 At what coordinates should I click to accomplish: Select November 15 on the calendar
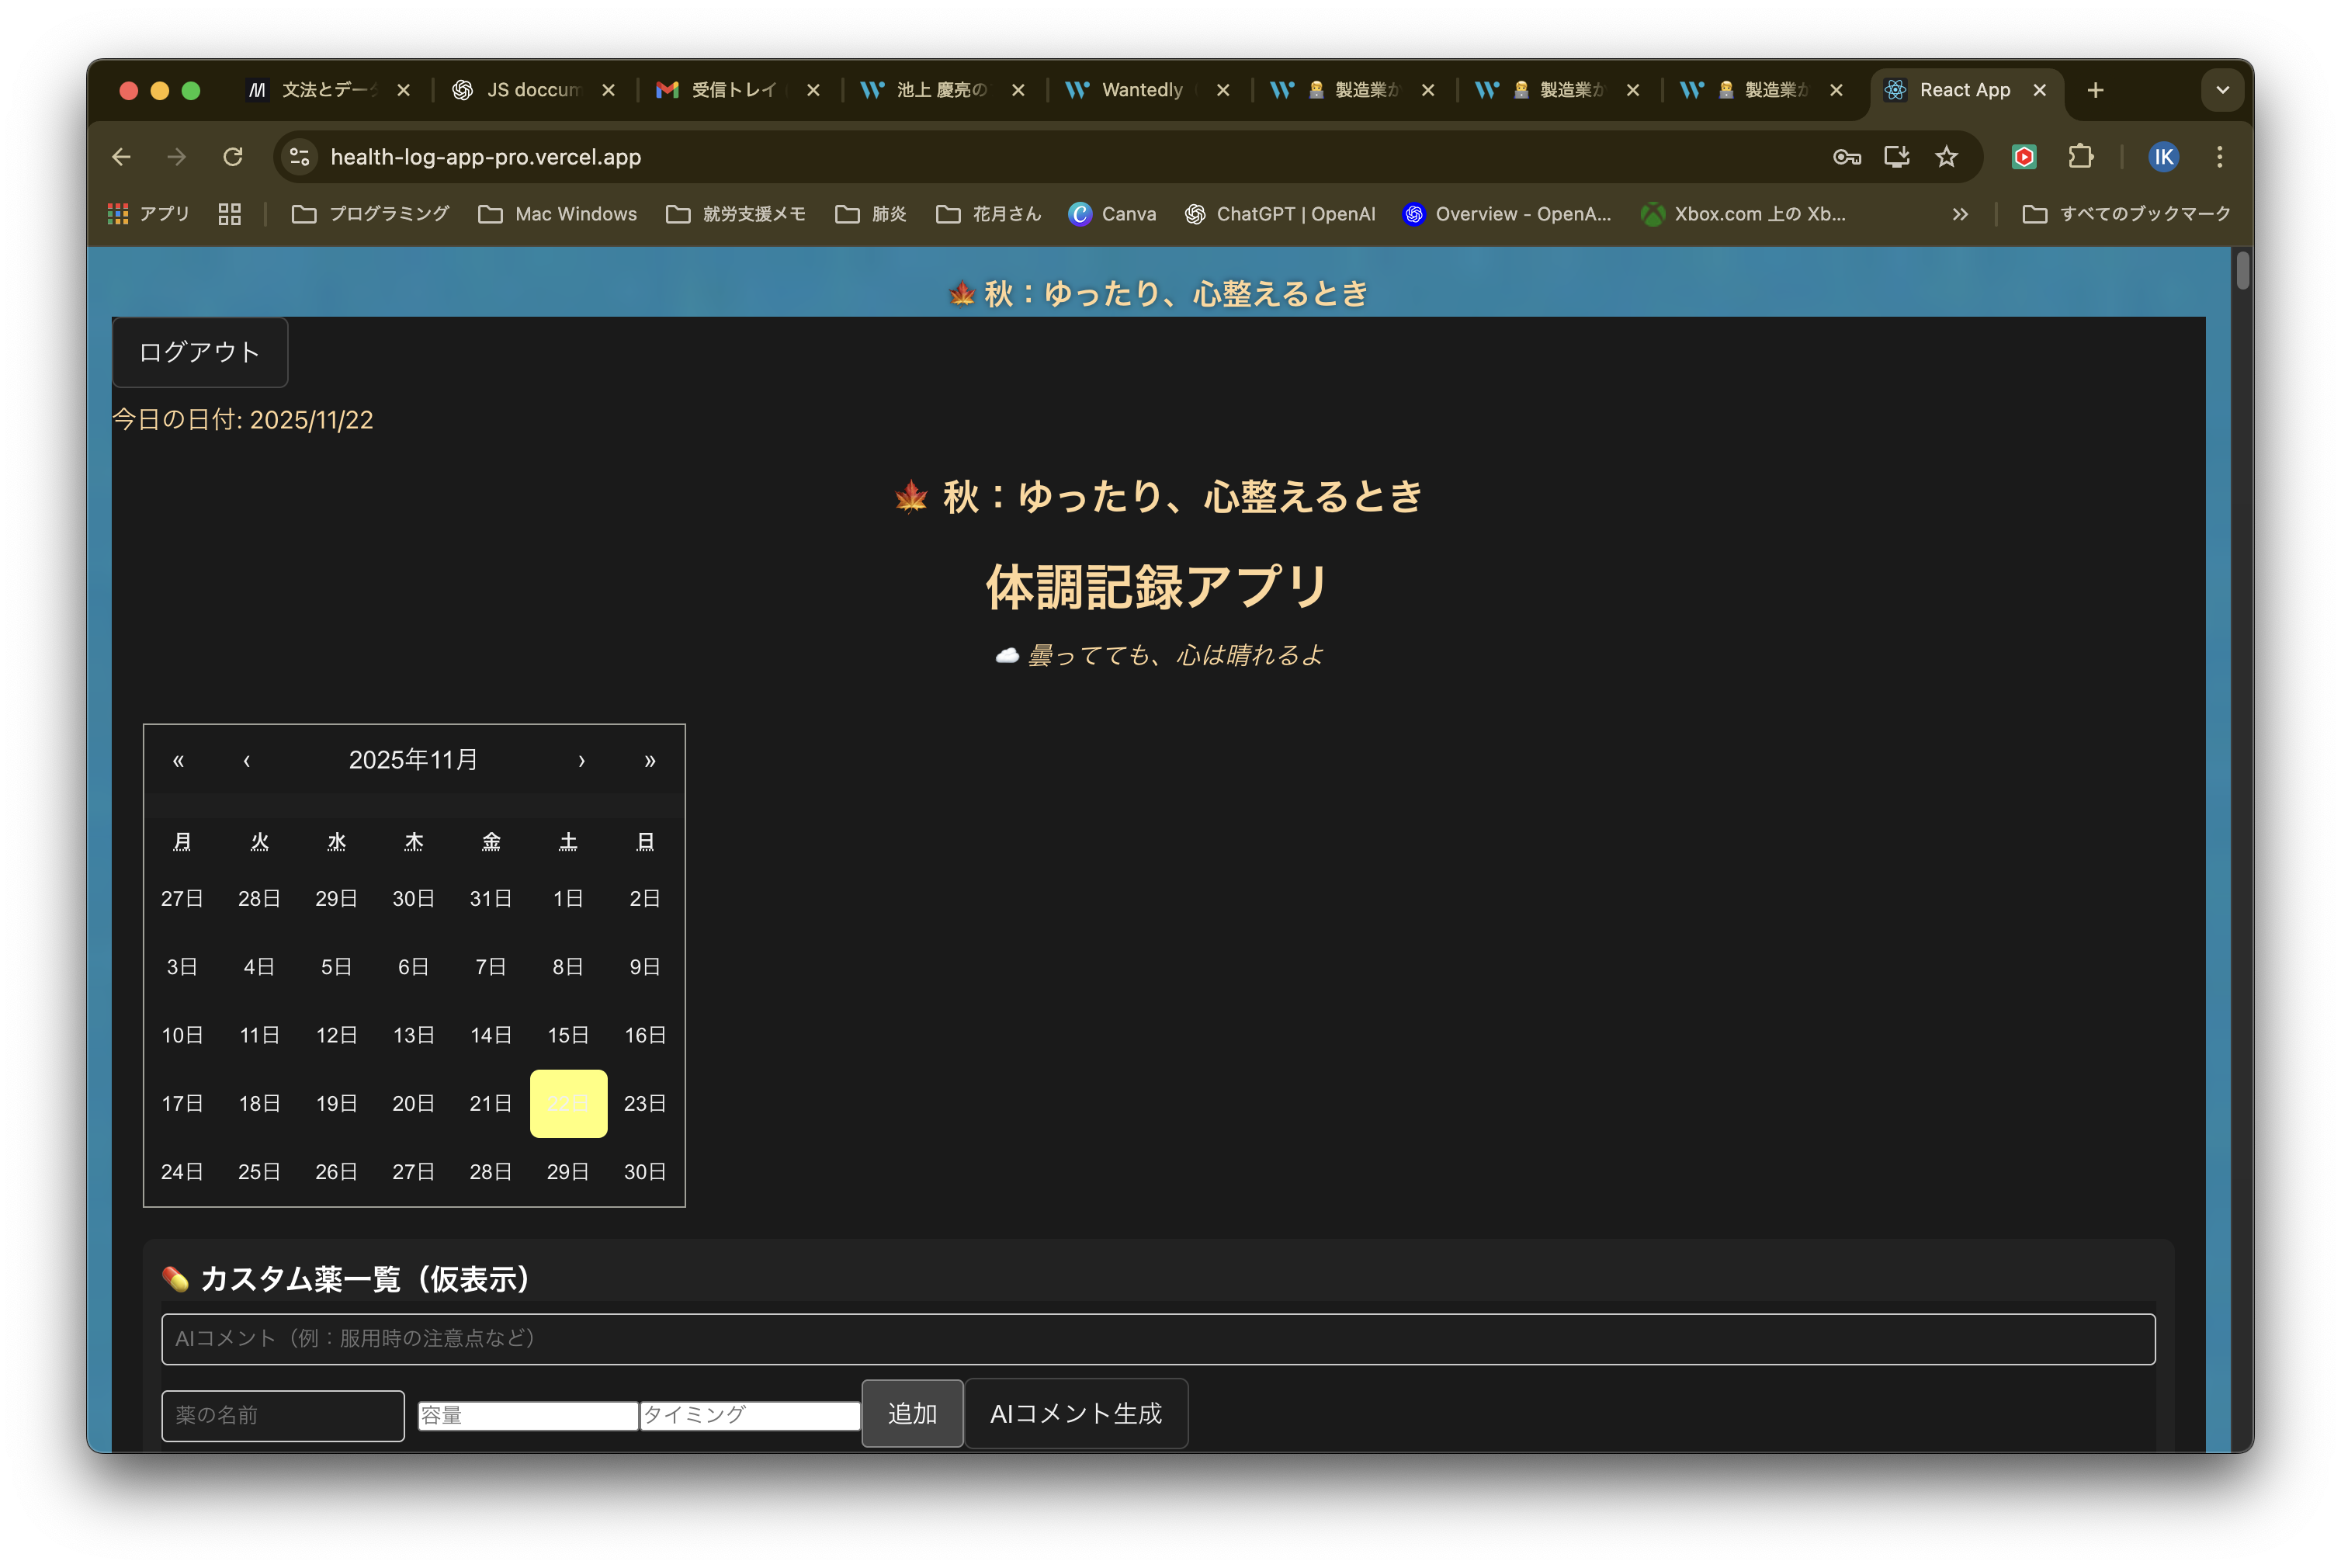568,1035
